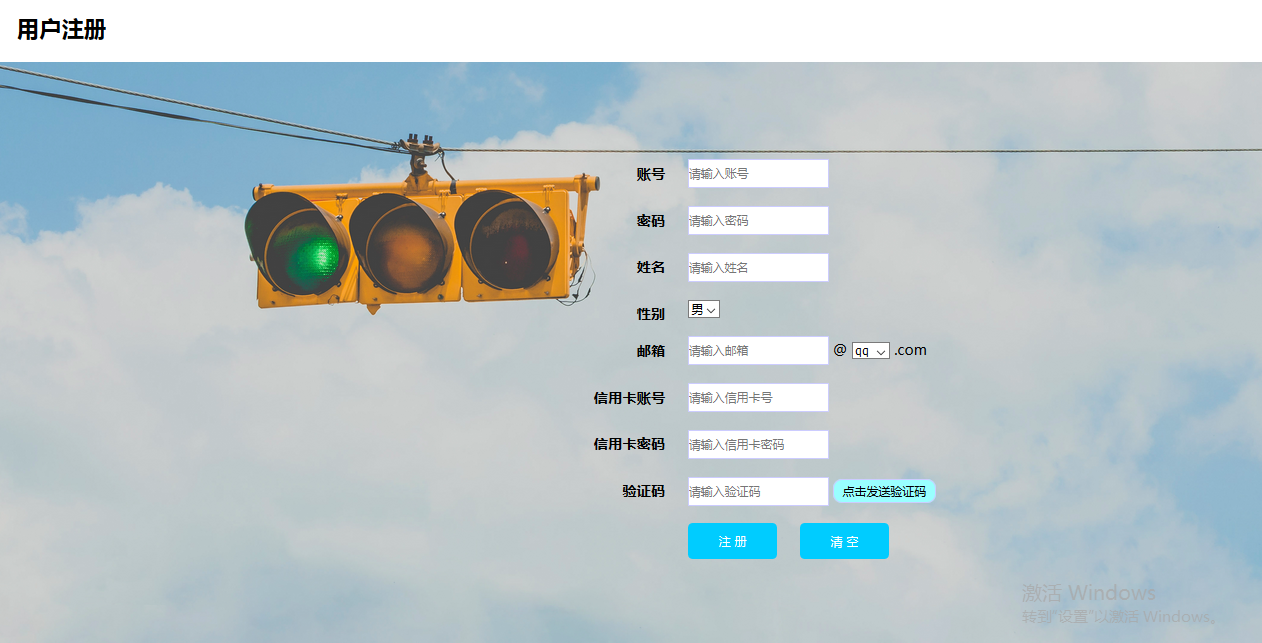
Task: Click the 账号 account input field
Action: click(x=758, y=173)
